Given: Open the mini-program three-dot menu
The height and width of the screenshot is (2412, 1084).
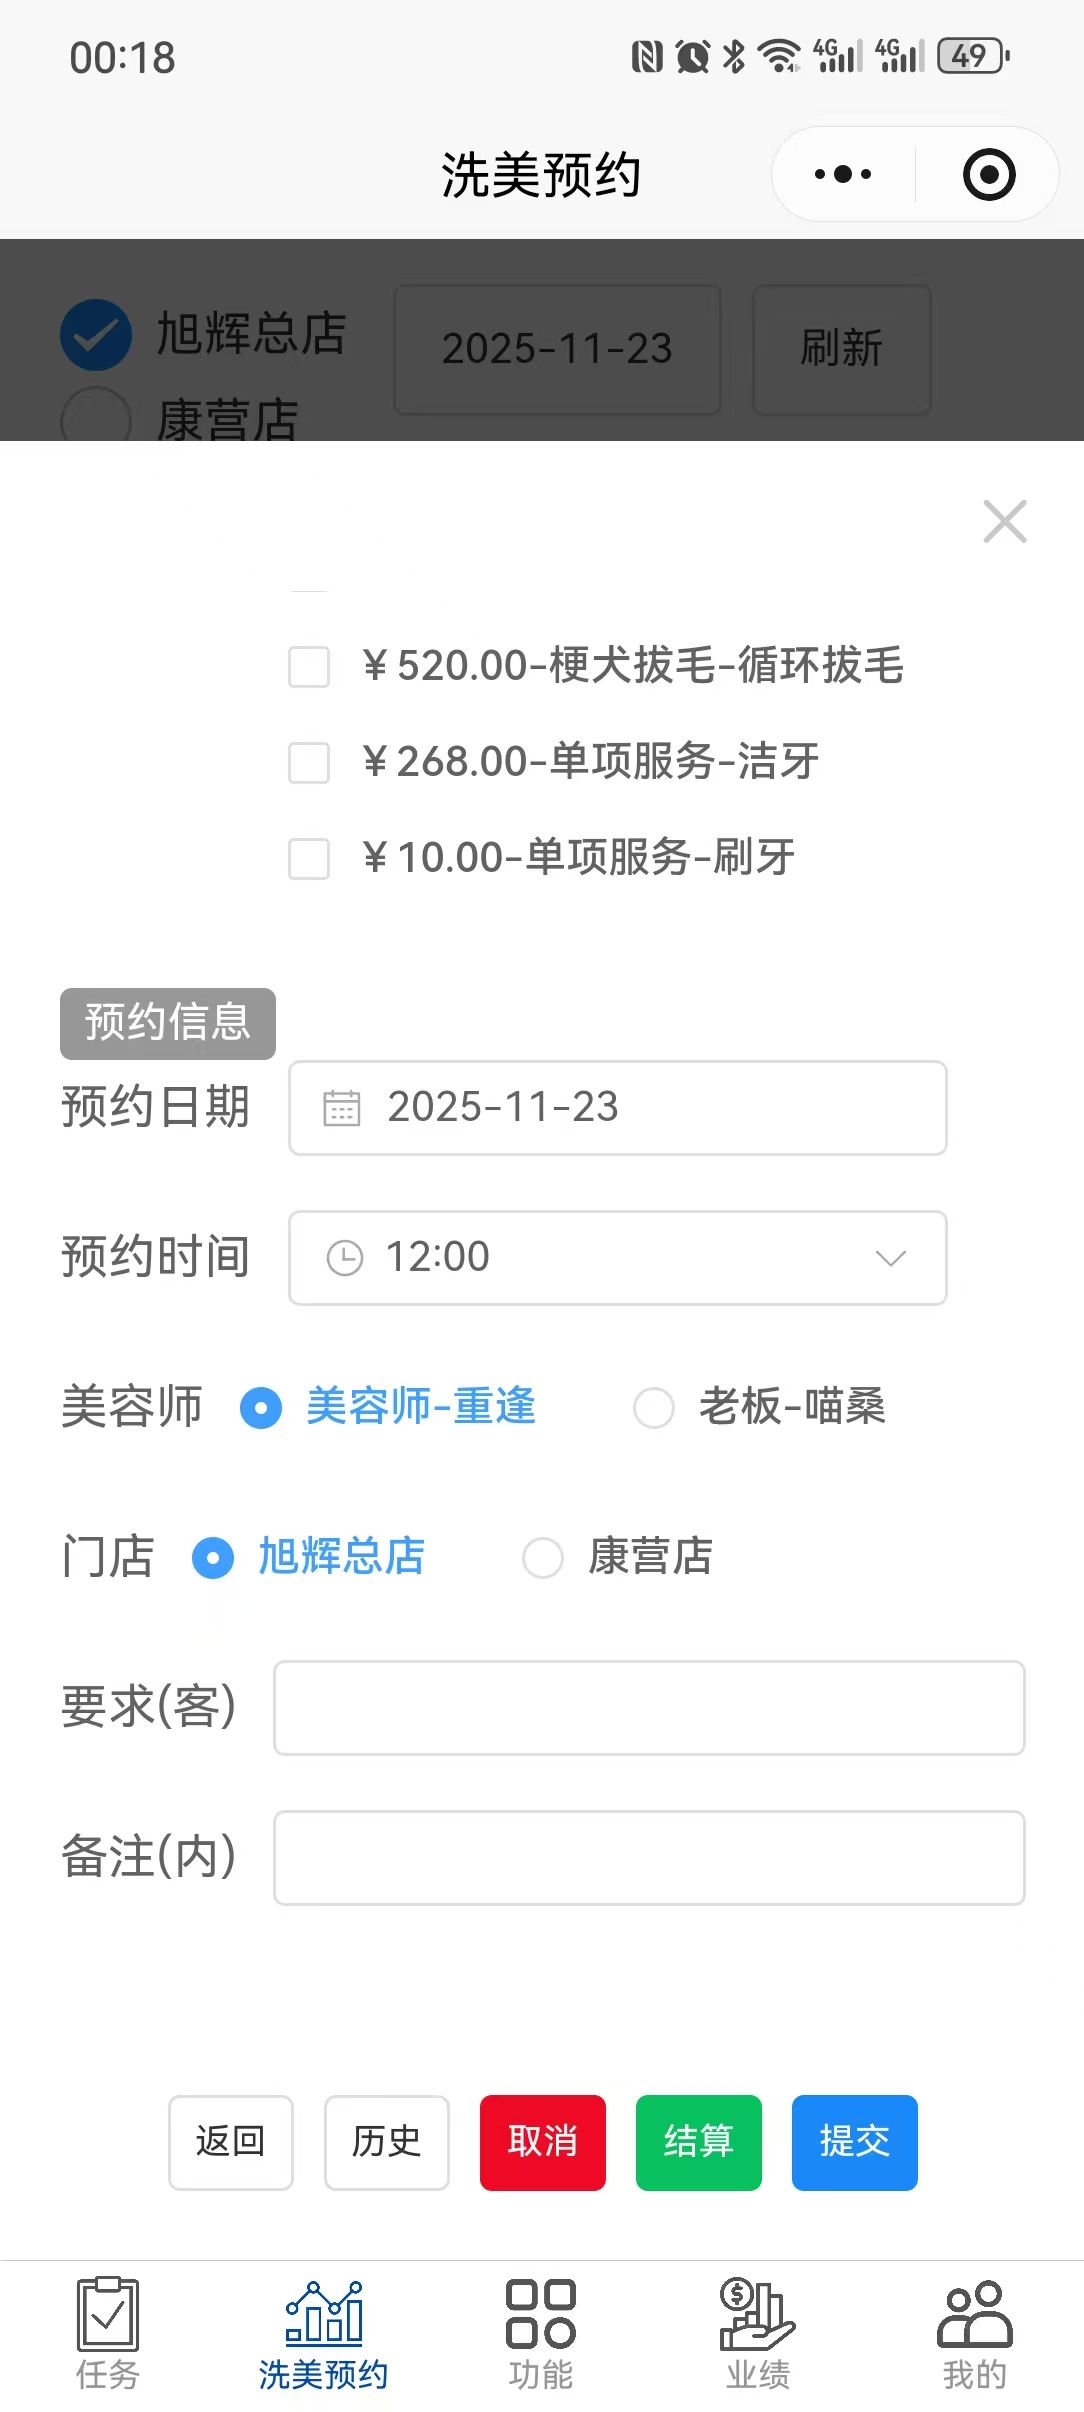Looking at the screenshot, I should coord(843,175).
